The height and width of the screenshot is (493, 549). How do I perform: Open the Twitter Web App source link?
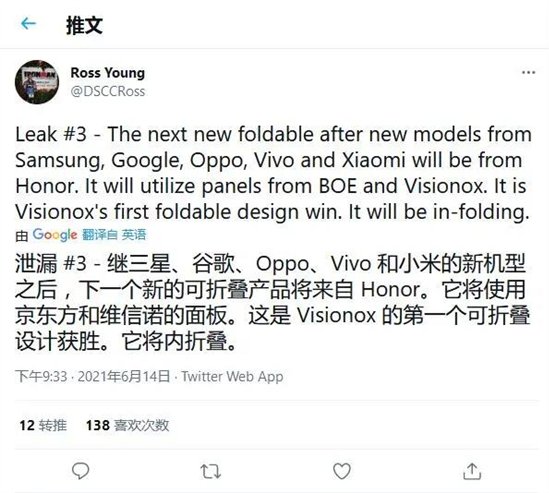tap(232, 376)
